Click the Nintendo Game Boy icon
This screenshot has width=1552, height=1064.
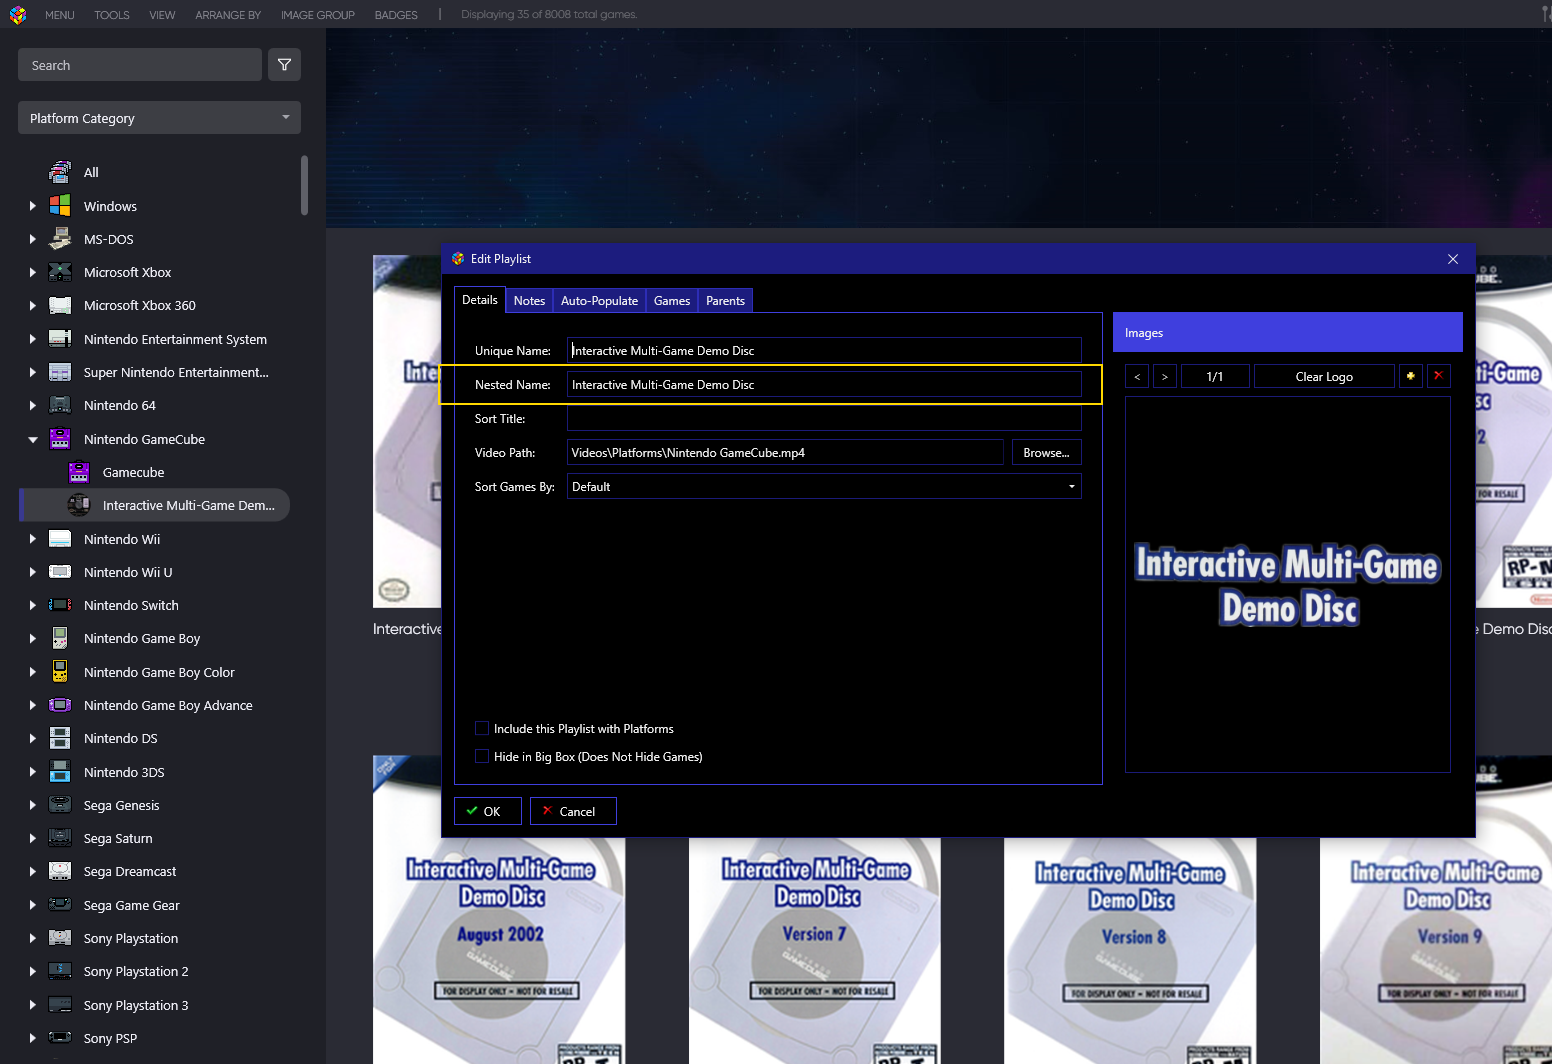point(60,638)
